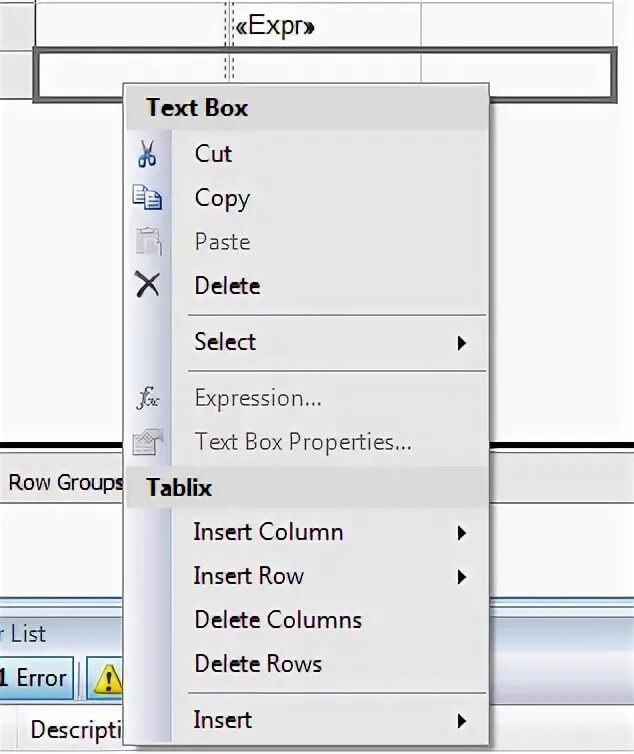Click the yellow warning triangle icon
The image size is (634, 754).
click(x=107, y=679)
